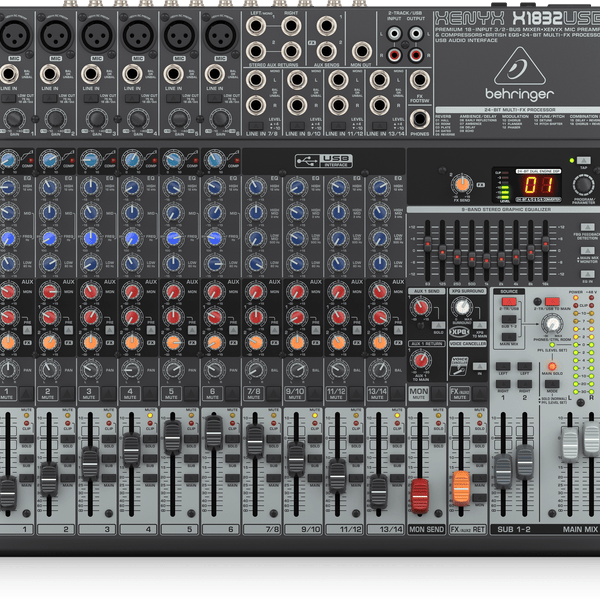Toggle the MON MUTE button
Viewport: 600px width, 600px height.
tap(439, 393)
